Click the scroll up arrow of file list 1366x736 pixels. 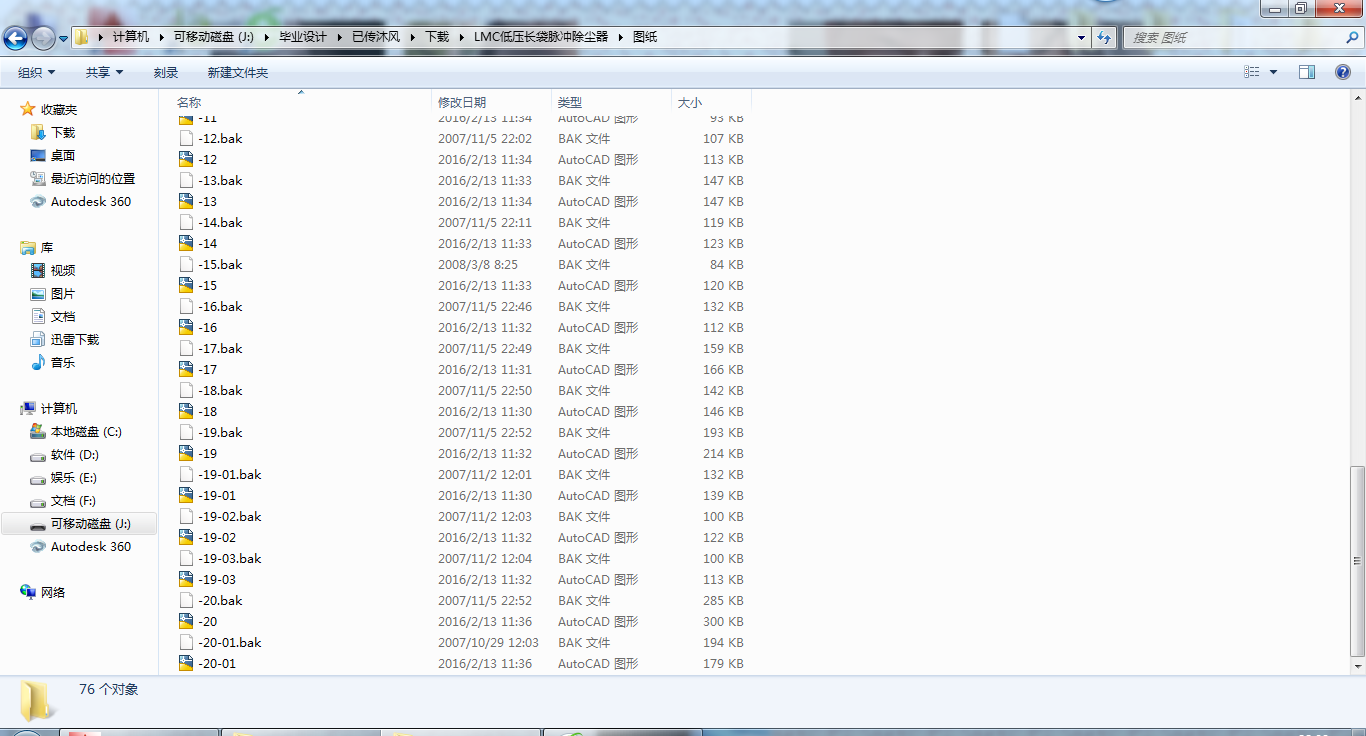tap(1357, 96)
